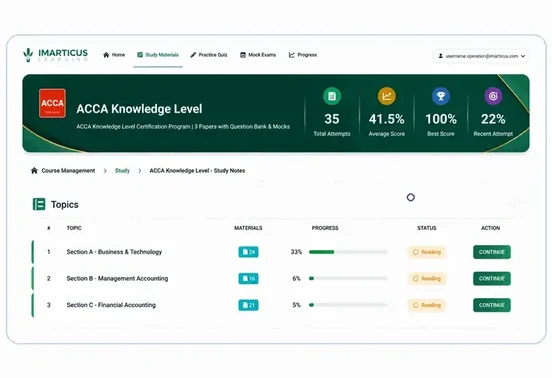Open the Progress page
The width and height of the screenshot is (552, 378).
[x=303, y=55]
